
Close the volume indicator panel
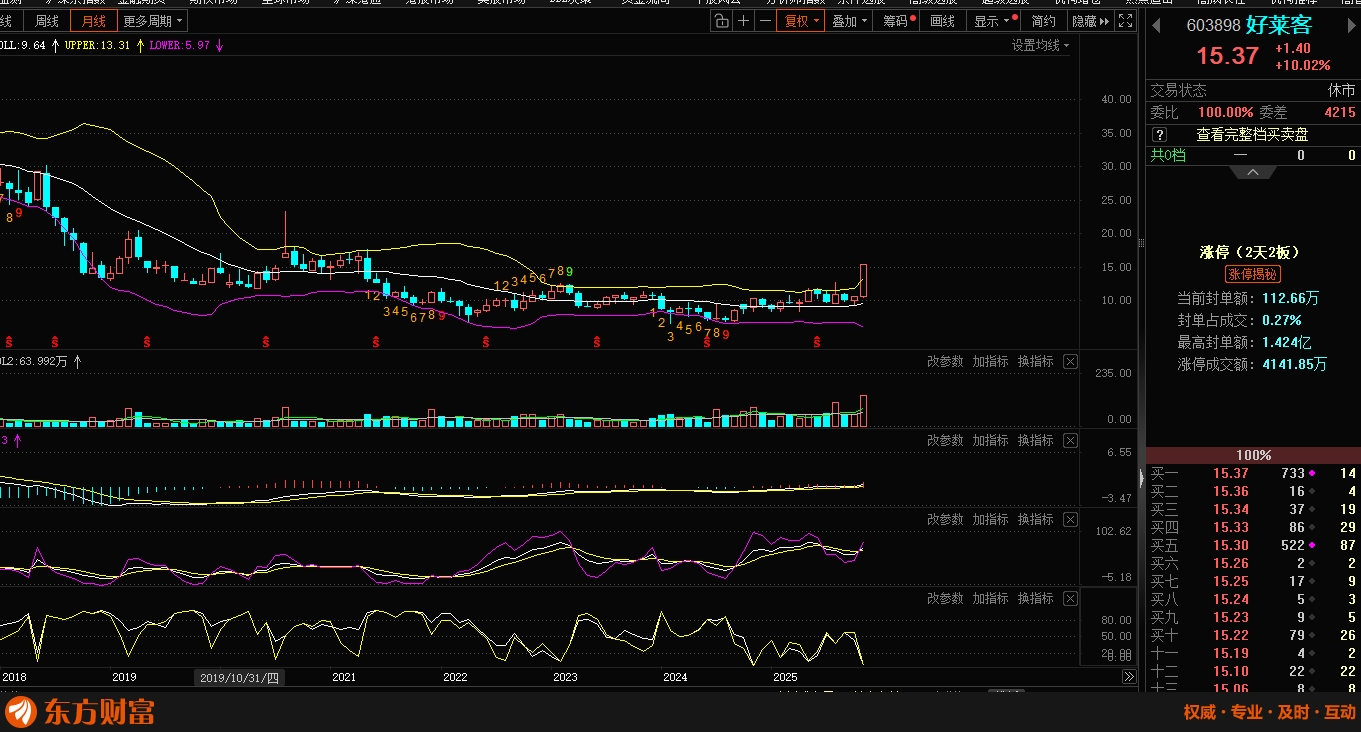point(1070,361)
